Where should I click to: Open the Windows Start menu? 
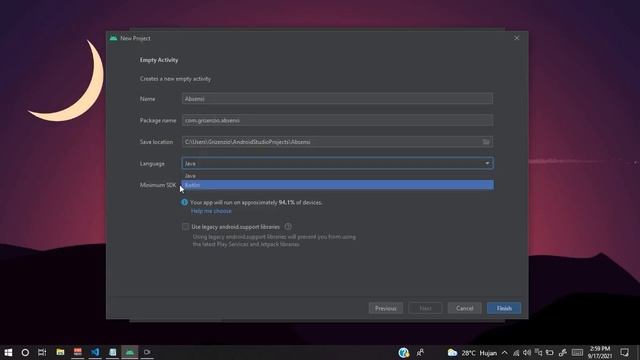point(8,352)
